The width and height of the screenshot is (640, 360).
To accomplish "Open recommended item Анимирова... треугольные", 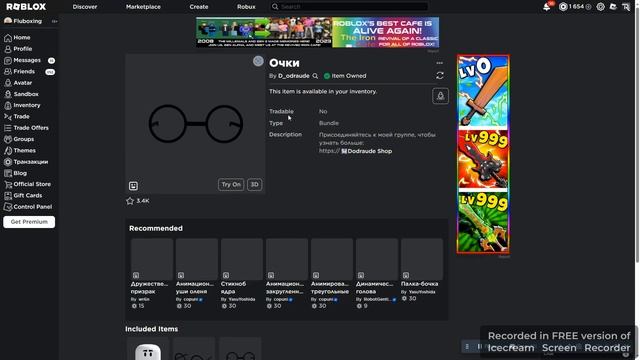I will pyautogui.click(x=332, y=273).
